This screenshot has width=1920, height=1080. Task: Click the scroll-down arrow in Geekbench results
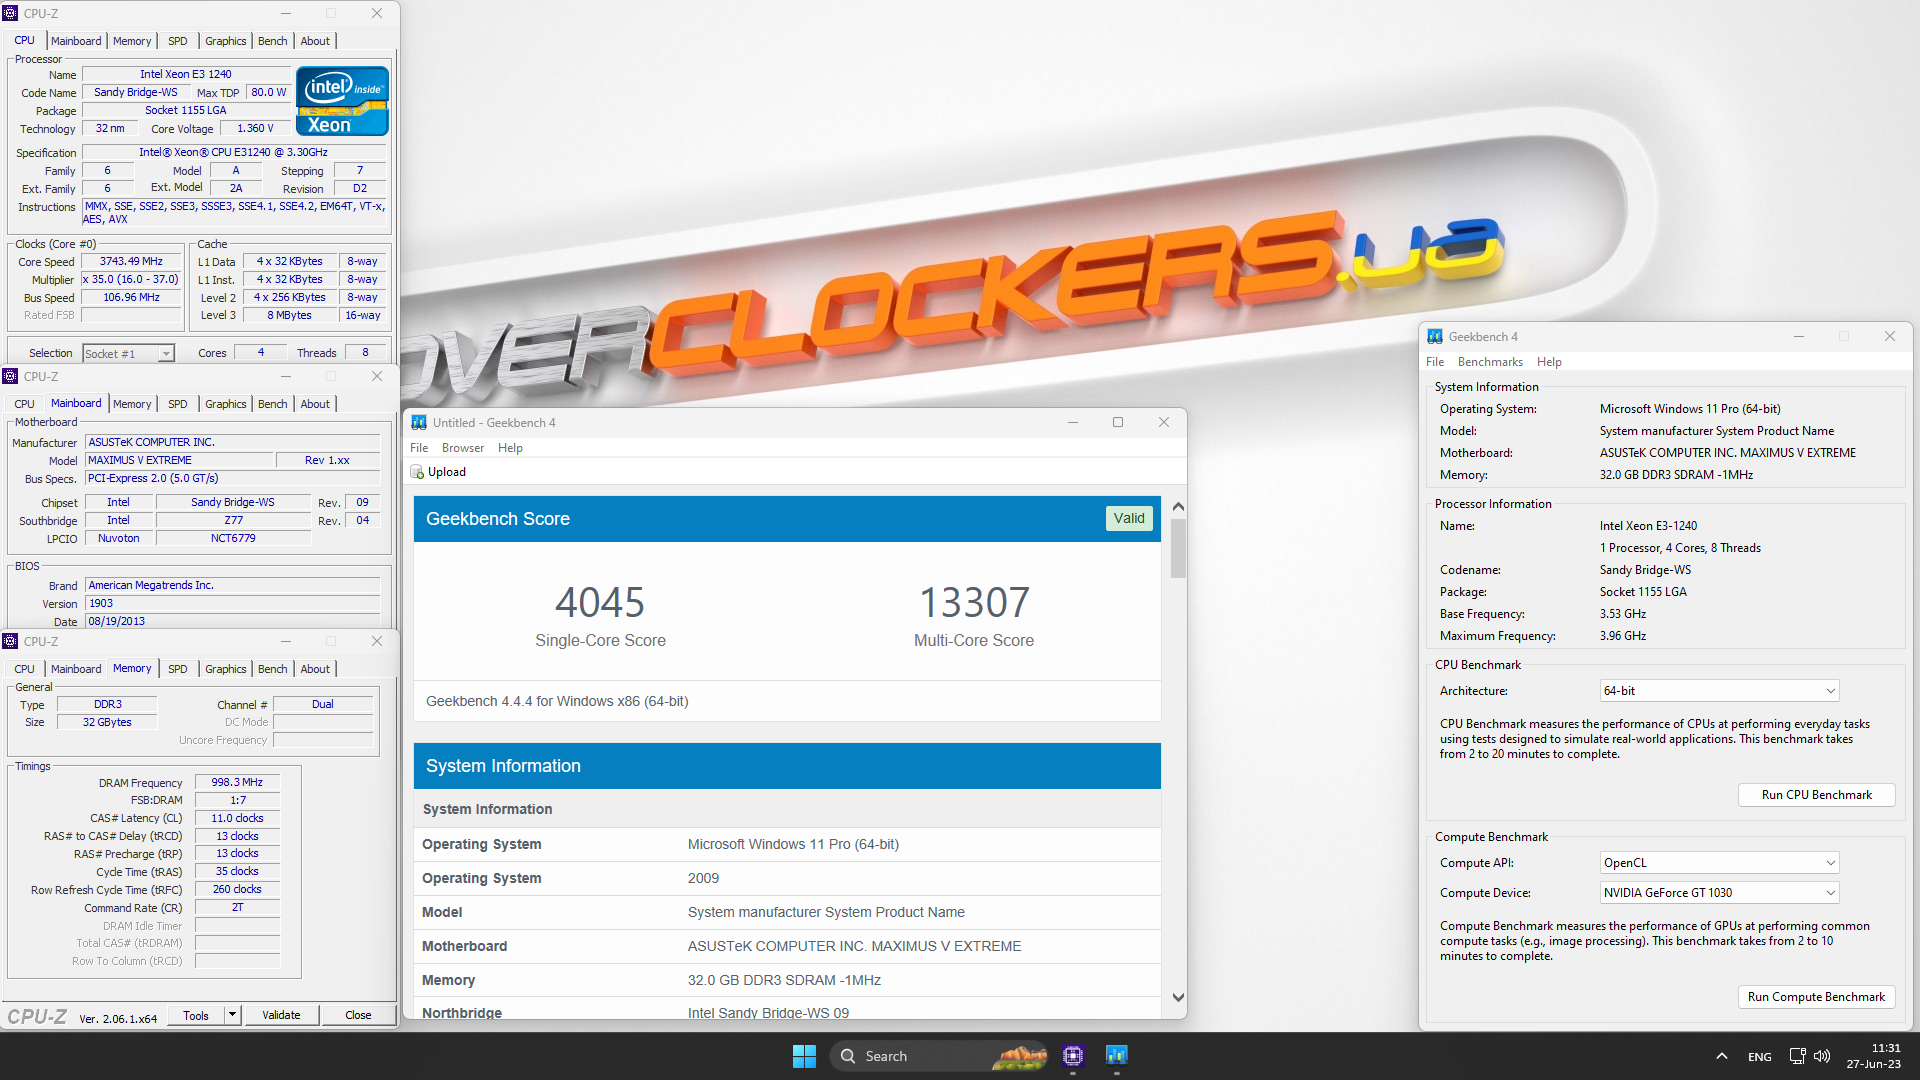1178,997
